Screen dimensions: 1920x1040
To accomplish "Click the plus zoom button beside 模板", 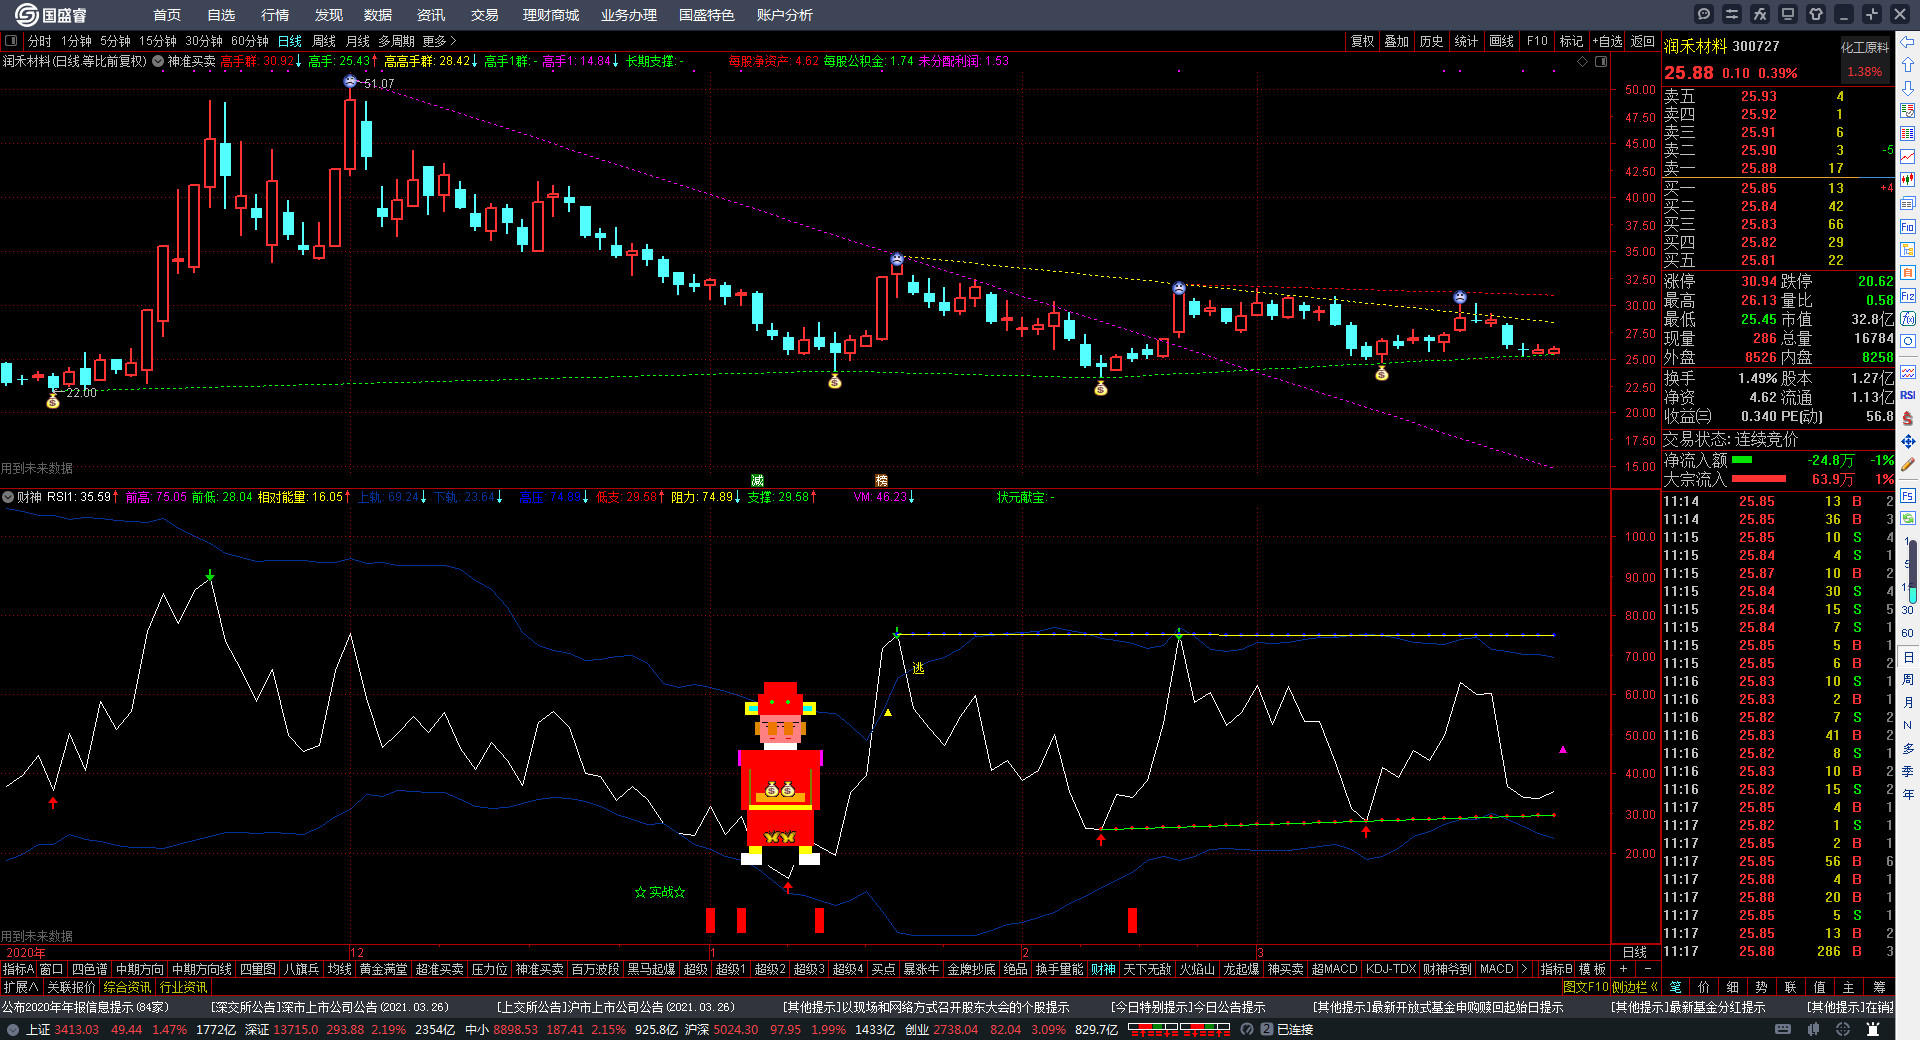I will coord(1623,969).
